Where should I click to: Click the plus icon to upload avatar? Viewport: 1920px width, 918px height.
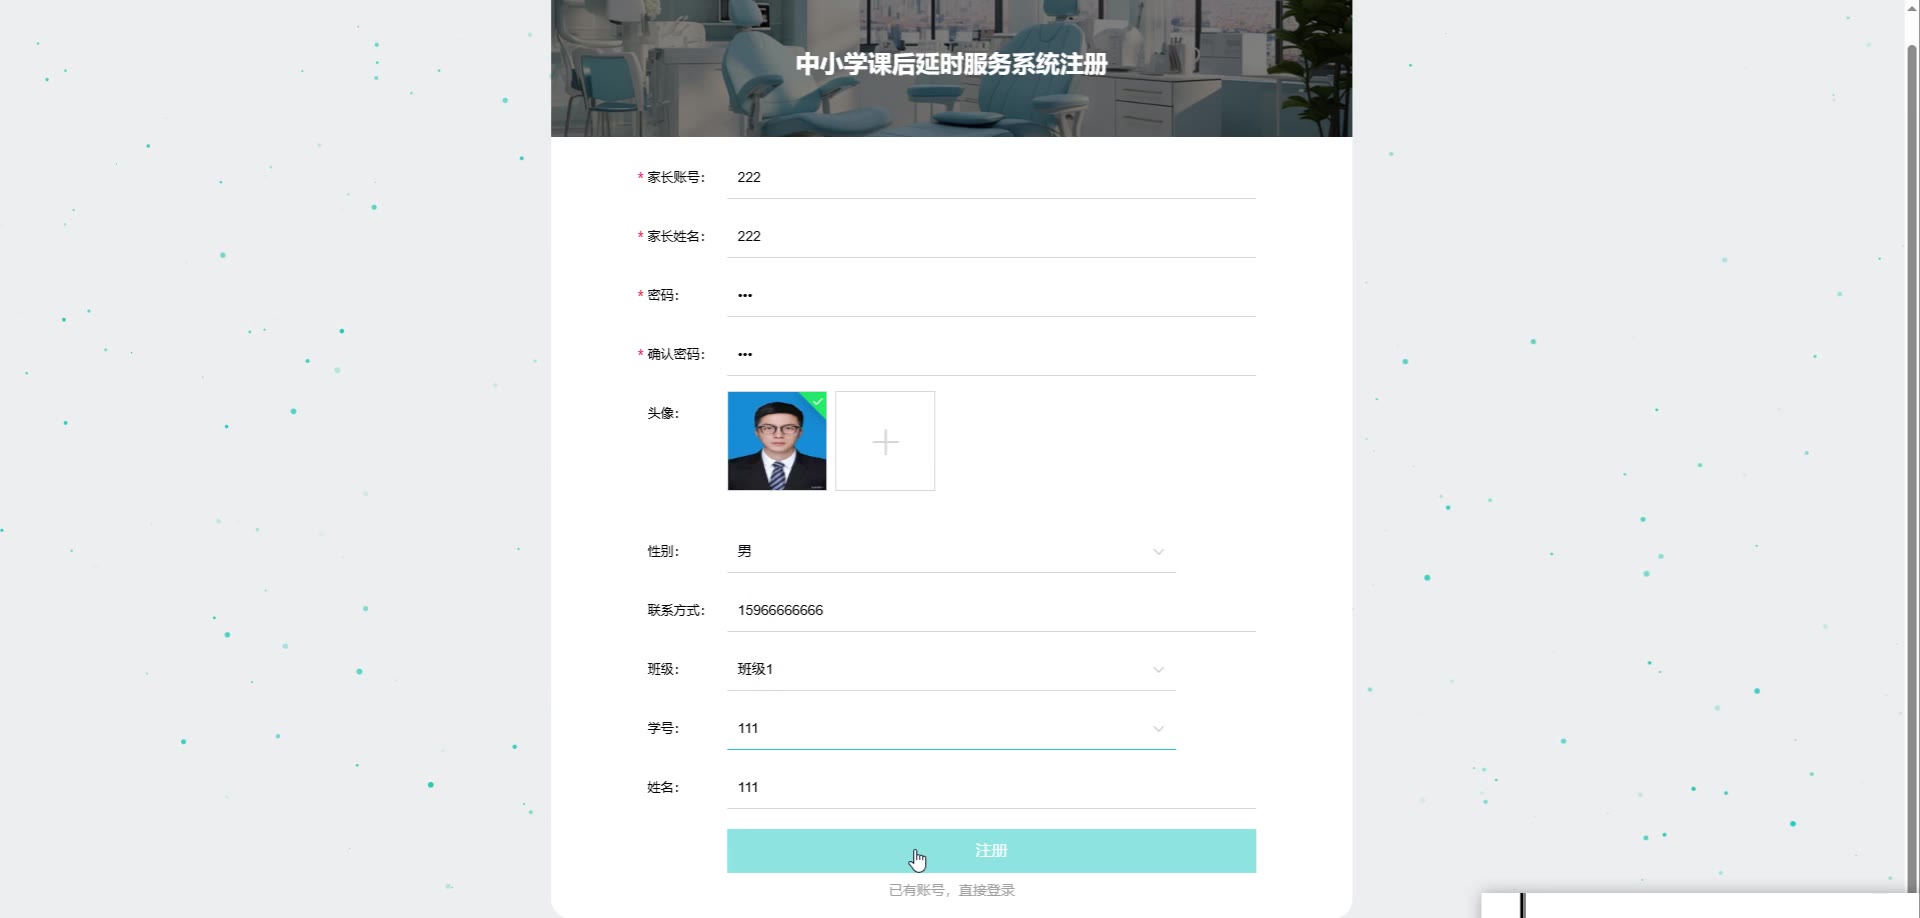pyautogui.click(x=885, y=441)
